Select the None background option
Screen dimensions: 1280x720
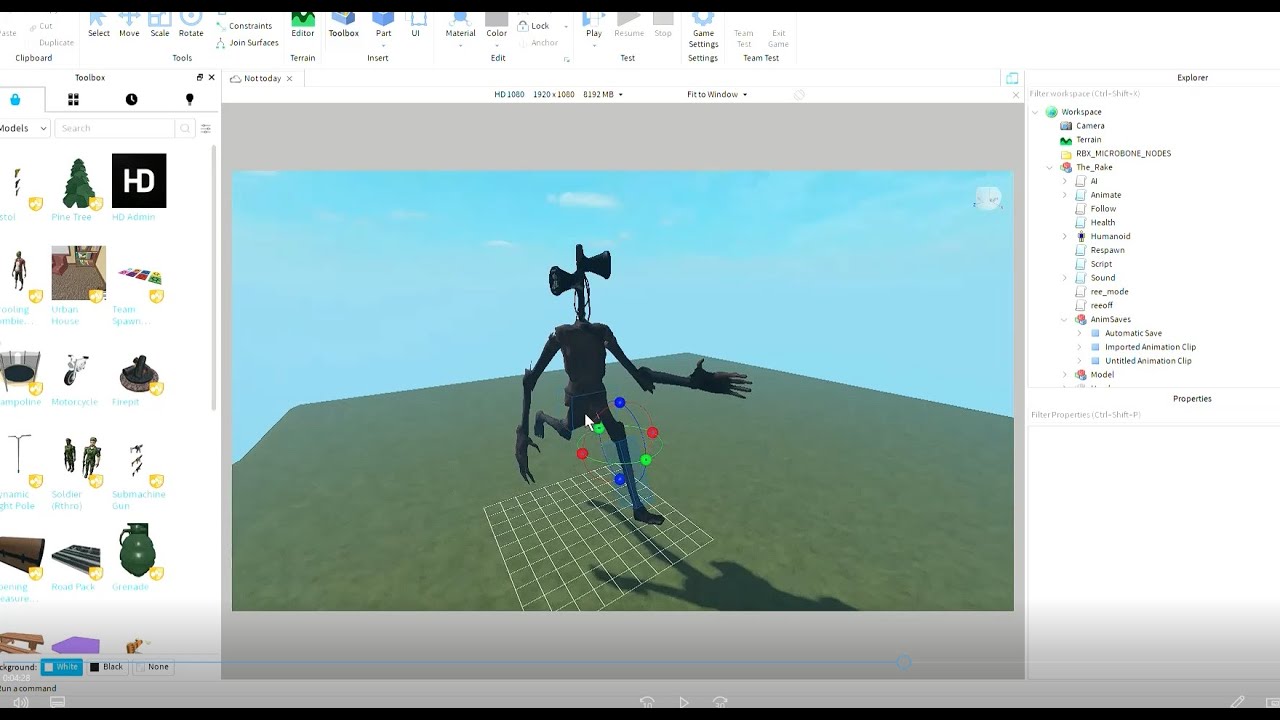click(152, 667)
